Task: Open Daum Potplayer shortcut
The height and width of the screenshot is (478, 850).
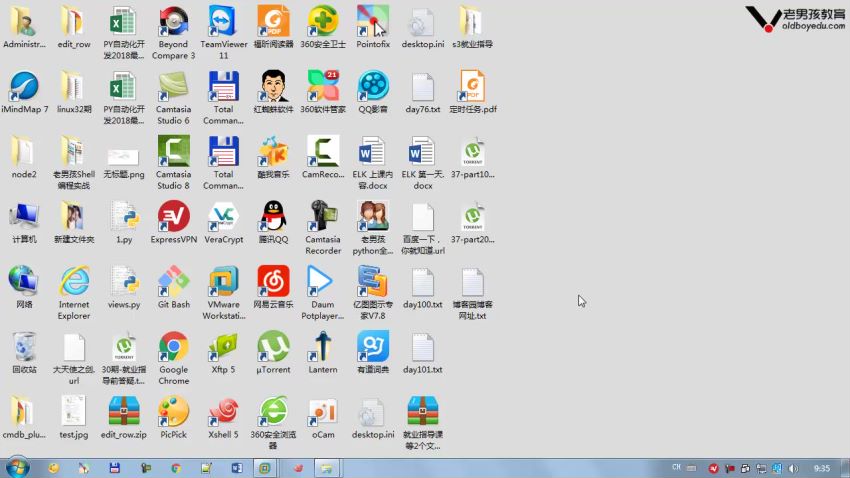Action: 323,293
